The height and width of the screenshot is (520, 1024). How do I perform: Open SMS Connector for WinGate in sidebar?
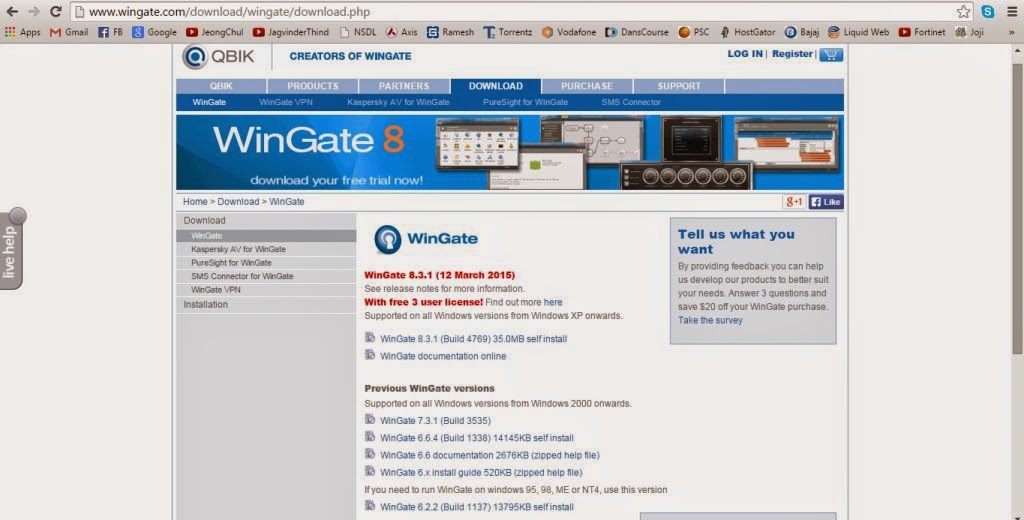(x=266, y=276)
